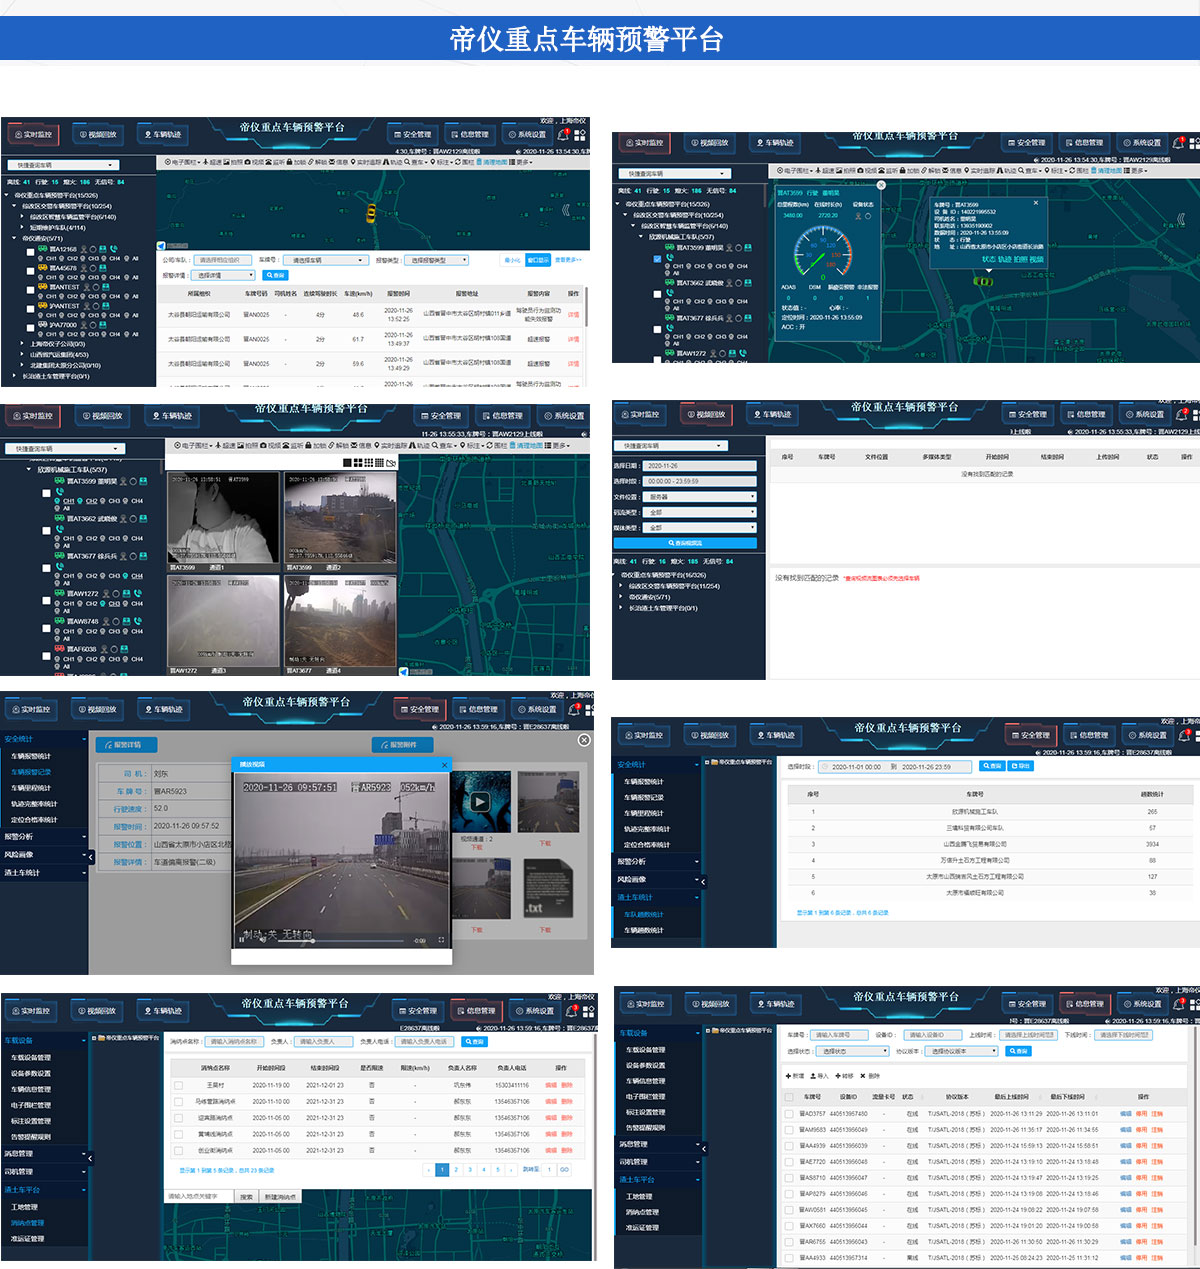Open the 报警附件 tab behind the 播放视频 dialog

402,745
